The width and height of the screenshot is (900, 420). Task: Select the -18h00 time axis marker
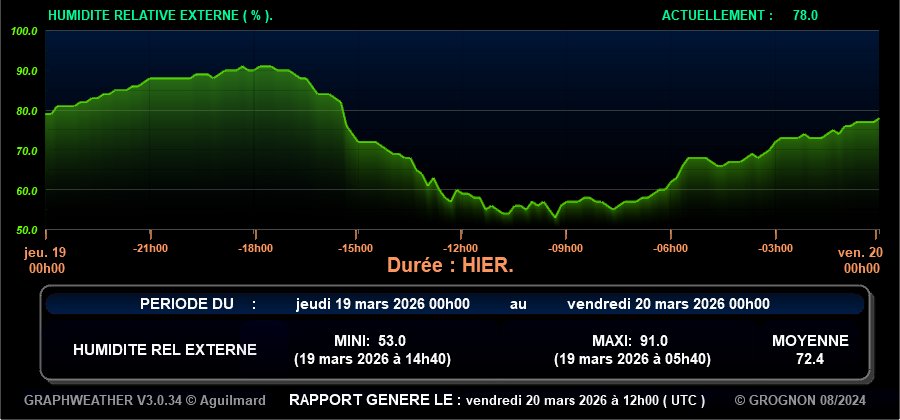click(254, 248)
